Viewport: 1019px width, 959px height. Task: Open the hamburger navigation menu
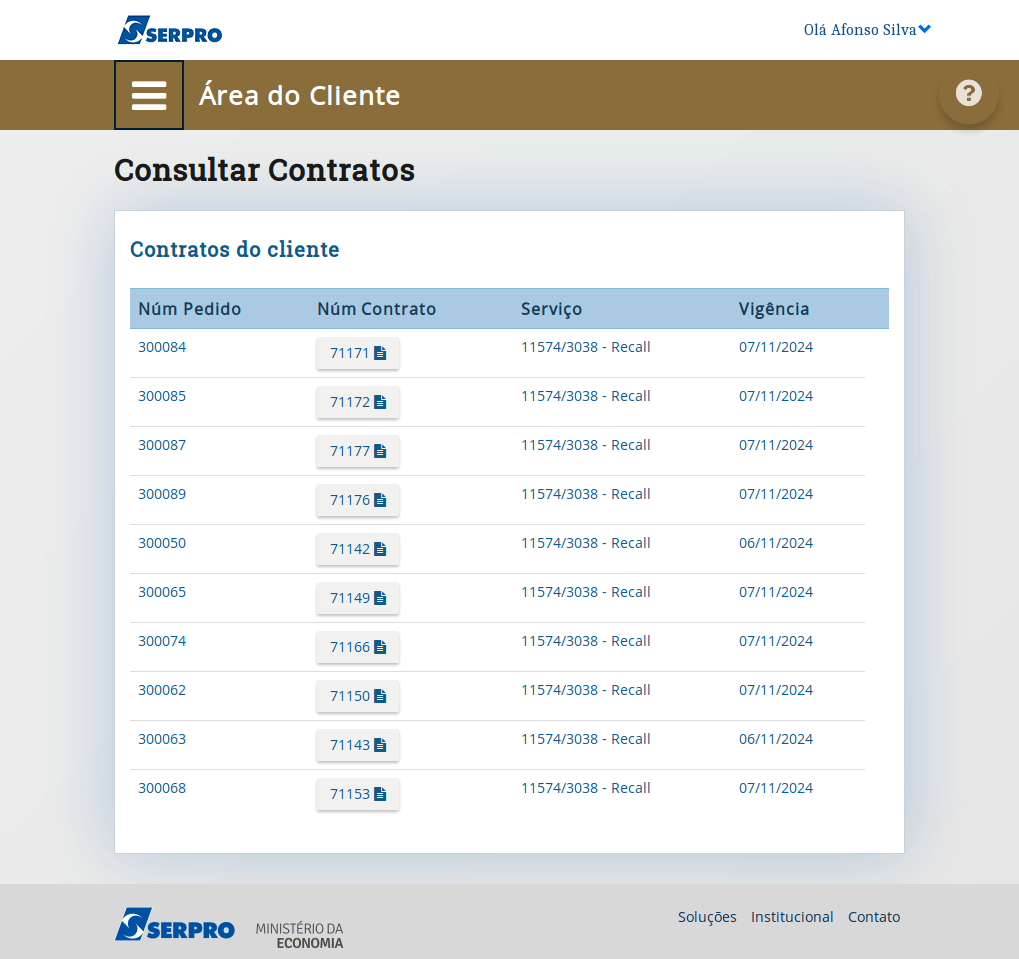pos(149,95)
